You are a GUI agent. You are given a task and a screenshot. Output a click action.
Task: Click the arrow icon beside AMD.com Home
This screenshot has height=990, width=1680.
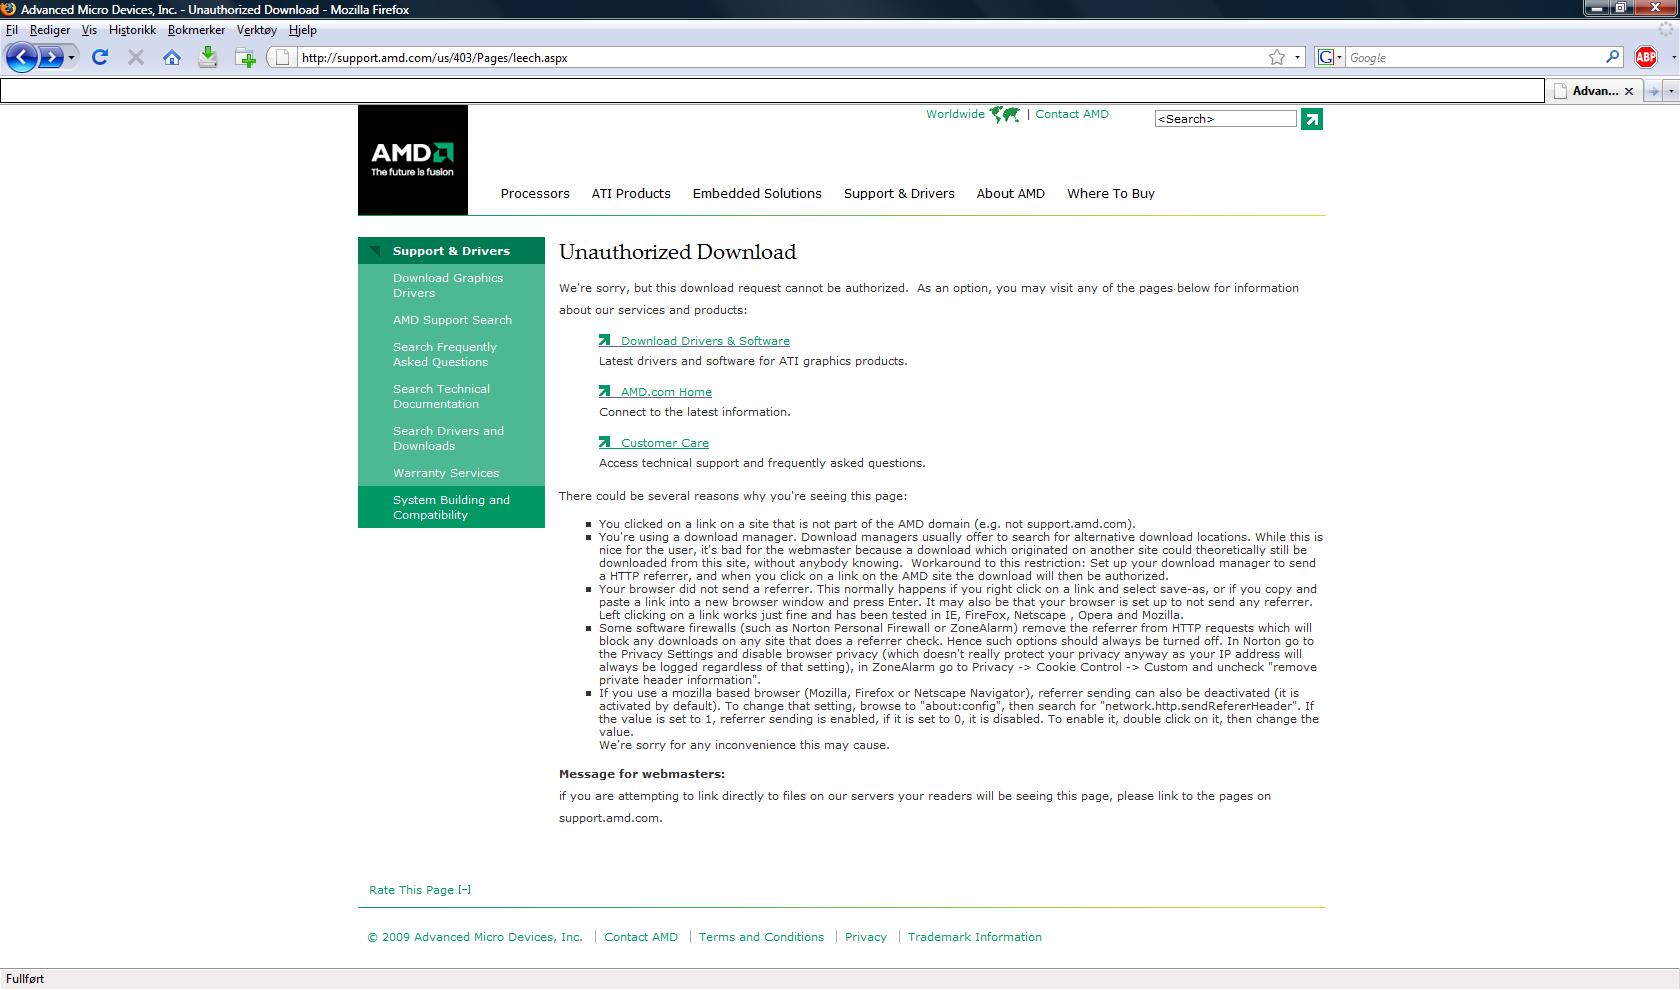(605, 391)
